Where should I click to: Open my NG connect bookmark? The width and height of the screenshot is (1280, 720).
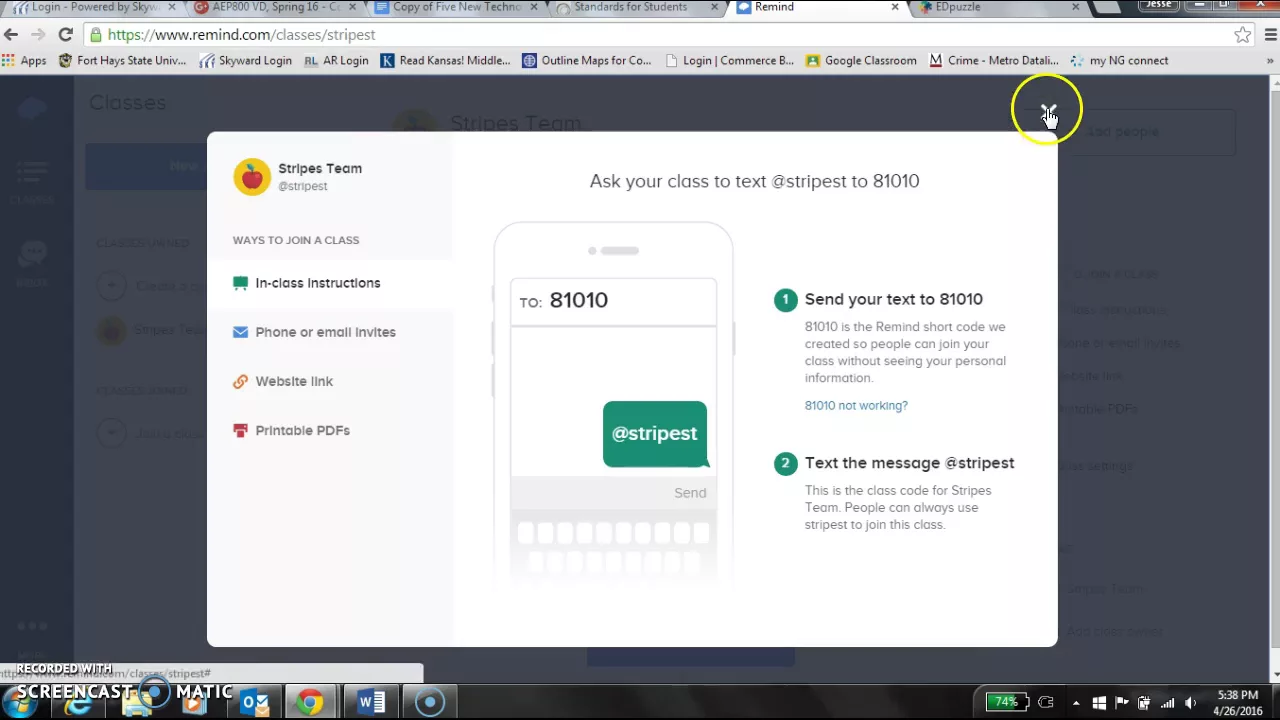1119,61
